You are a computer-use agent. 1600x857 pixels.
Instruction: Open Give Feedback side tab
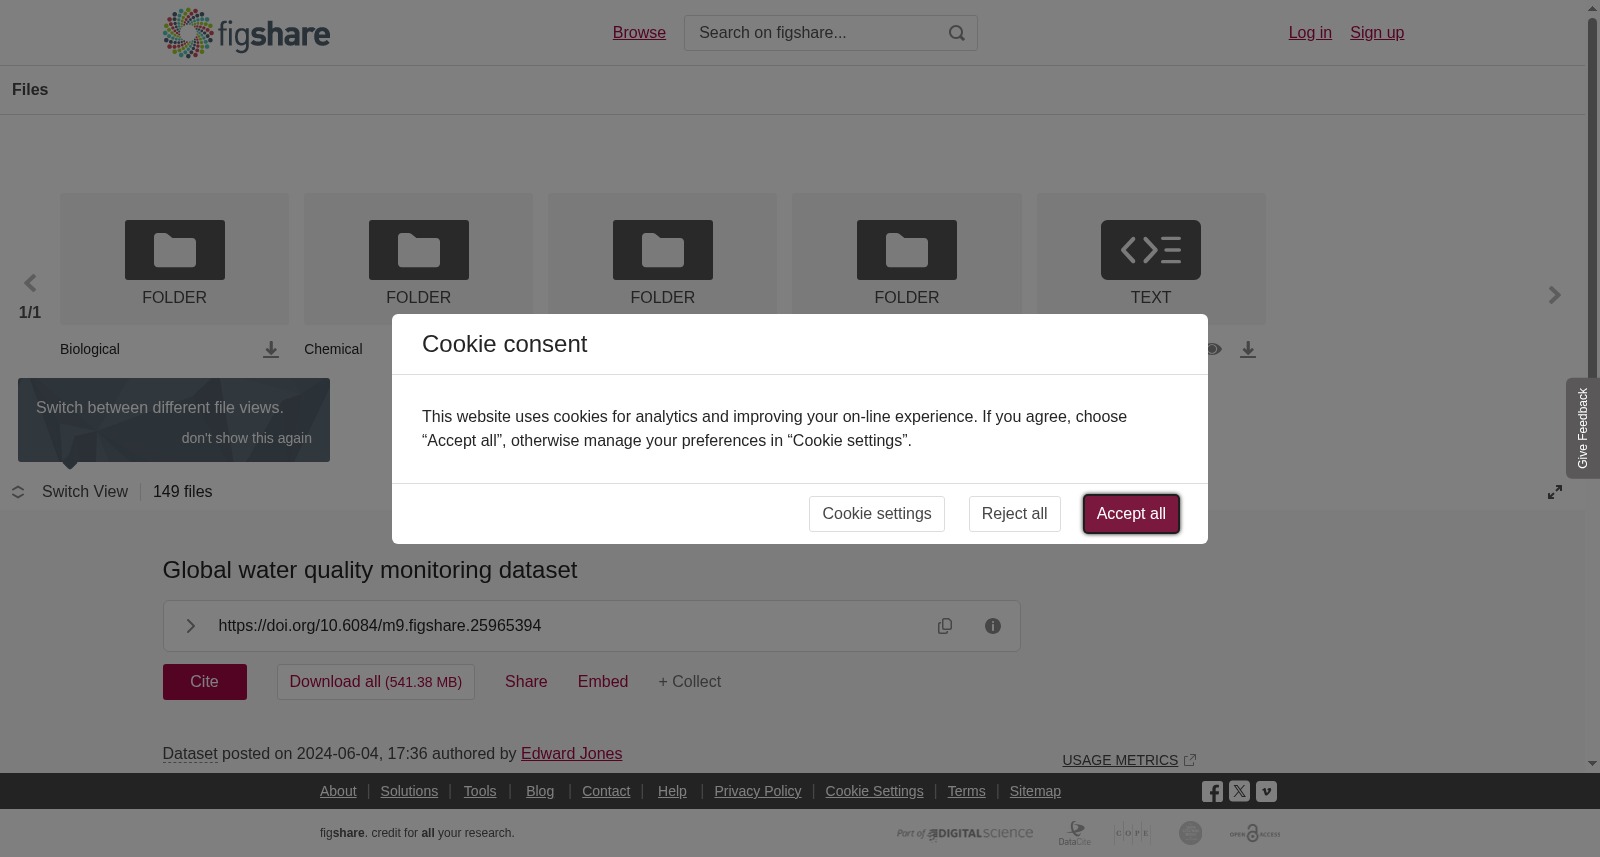tap(1583, 428)
